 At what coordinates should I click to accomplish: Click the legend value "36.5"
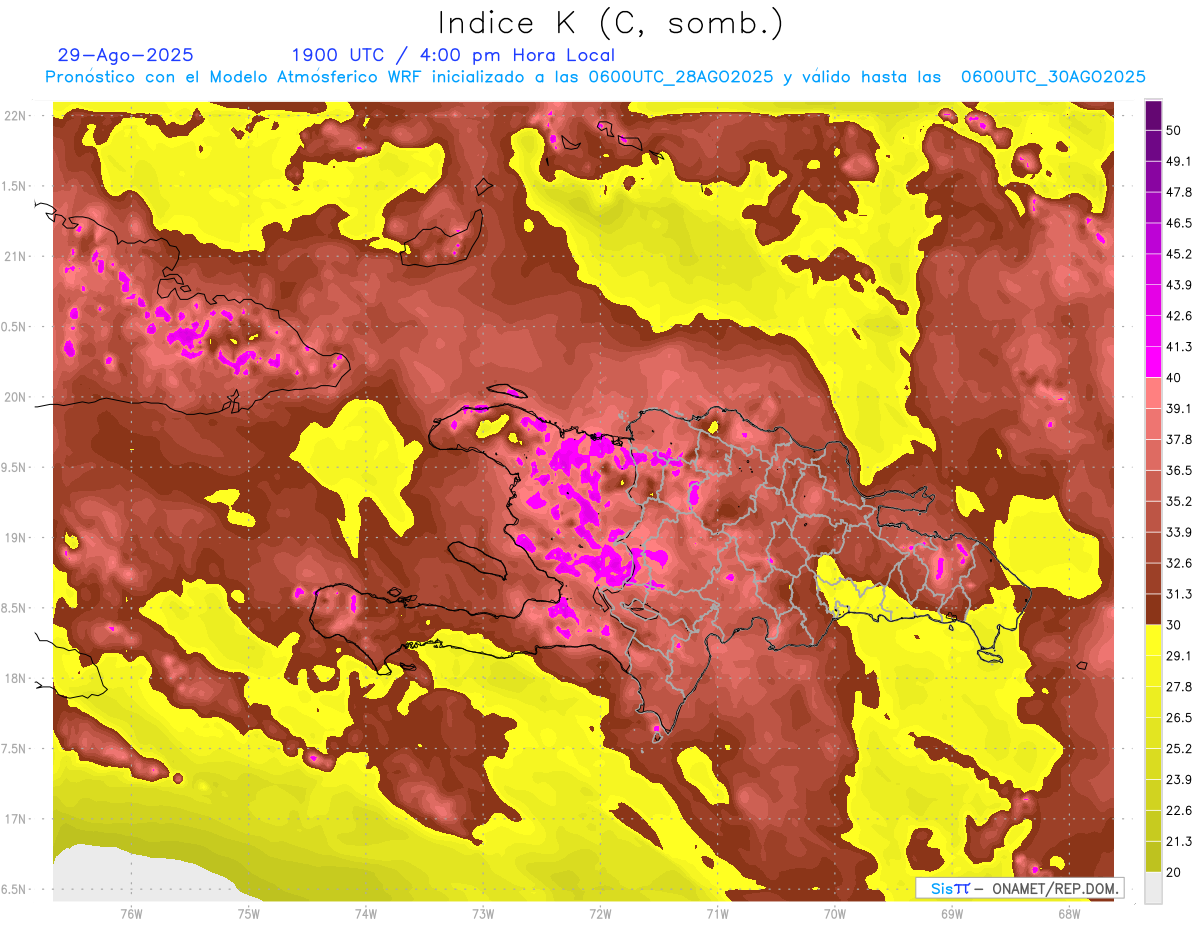(1178, 470)
